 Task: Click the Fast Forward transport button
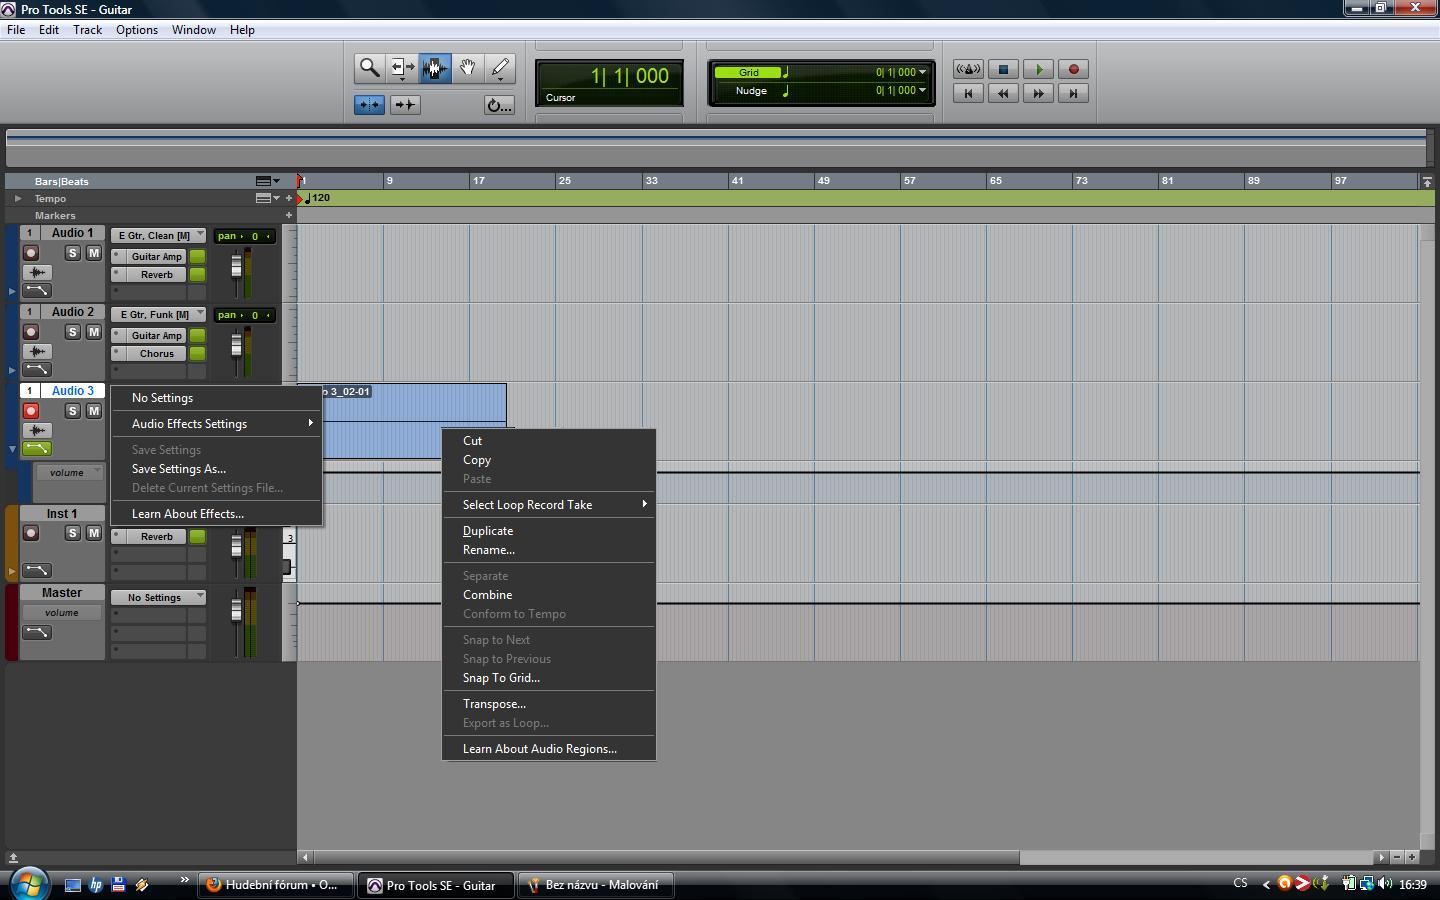pos(1038,93)
